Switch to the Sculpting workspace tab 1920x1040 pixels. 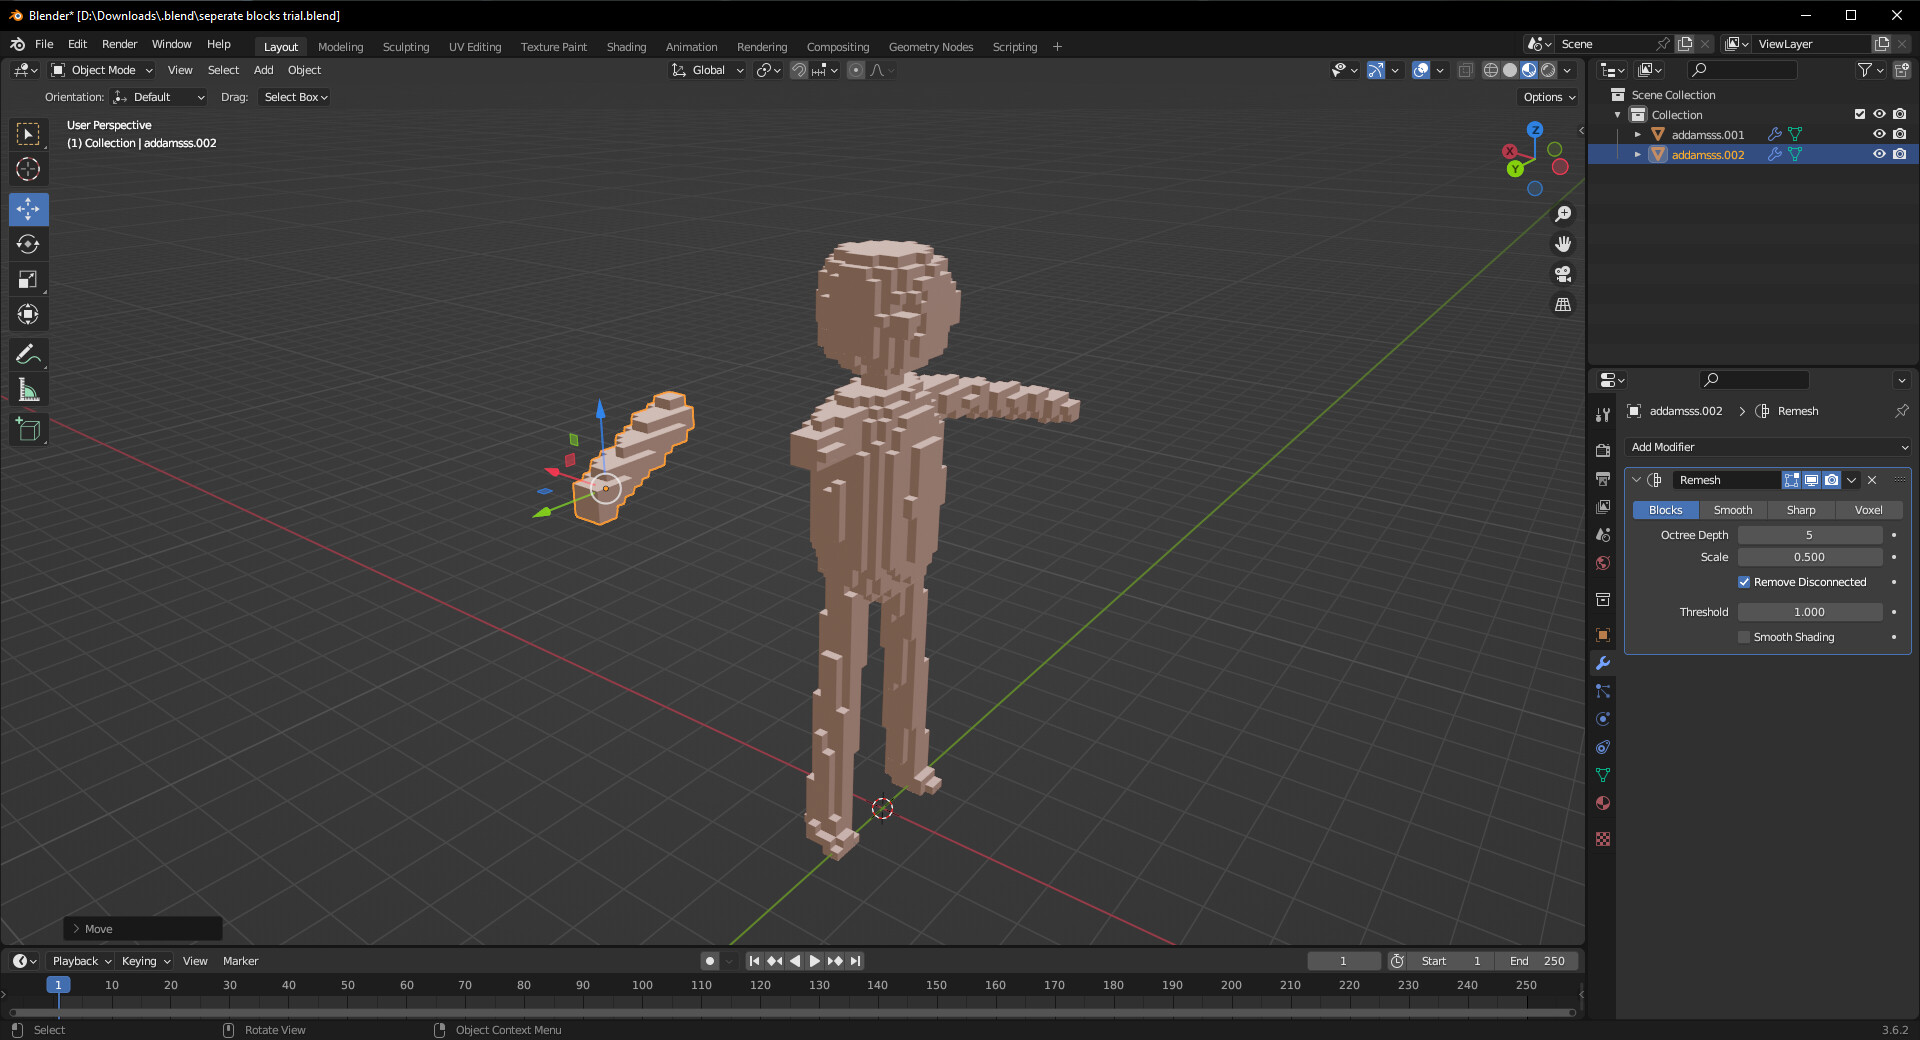point(406,47)
